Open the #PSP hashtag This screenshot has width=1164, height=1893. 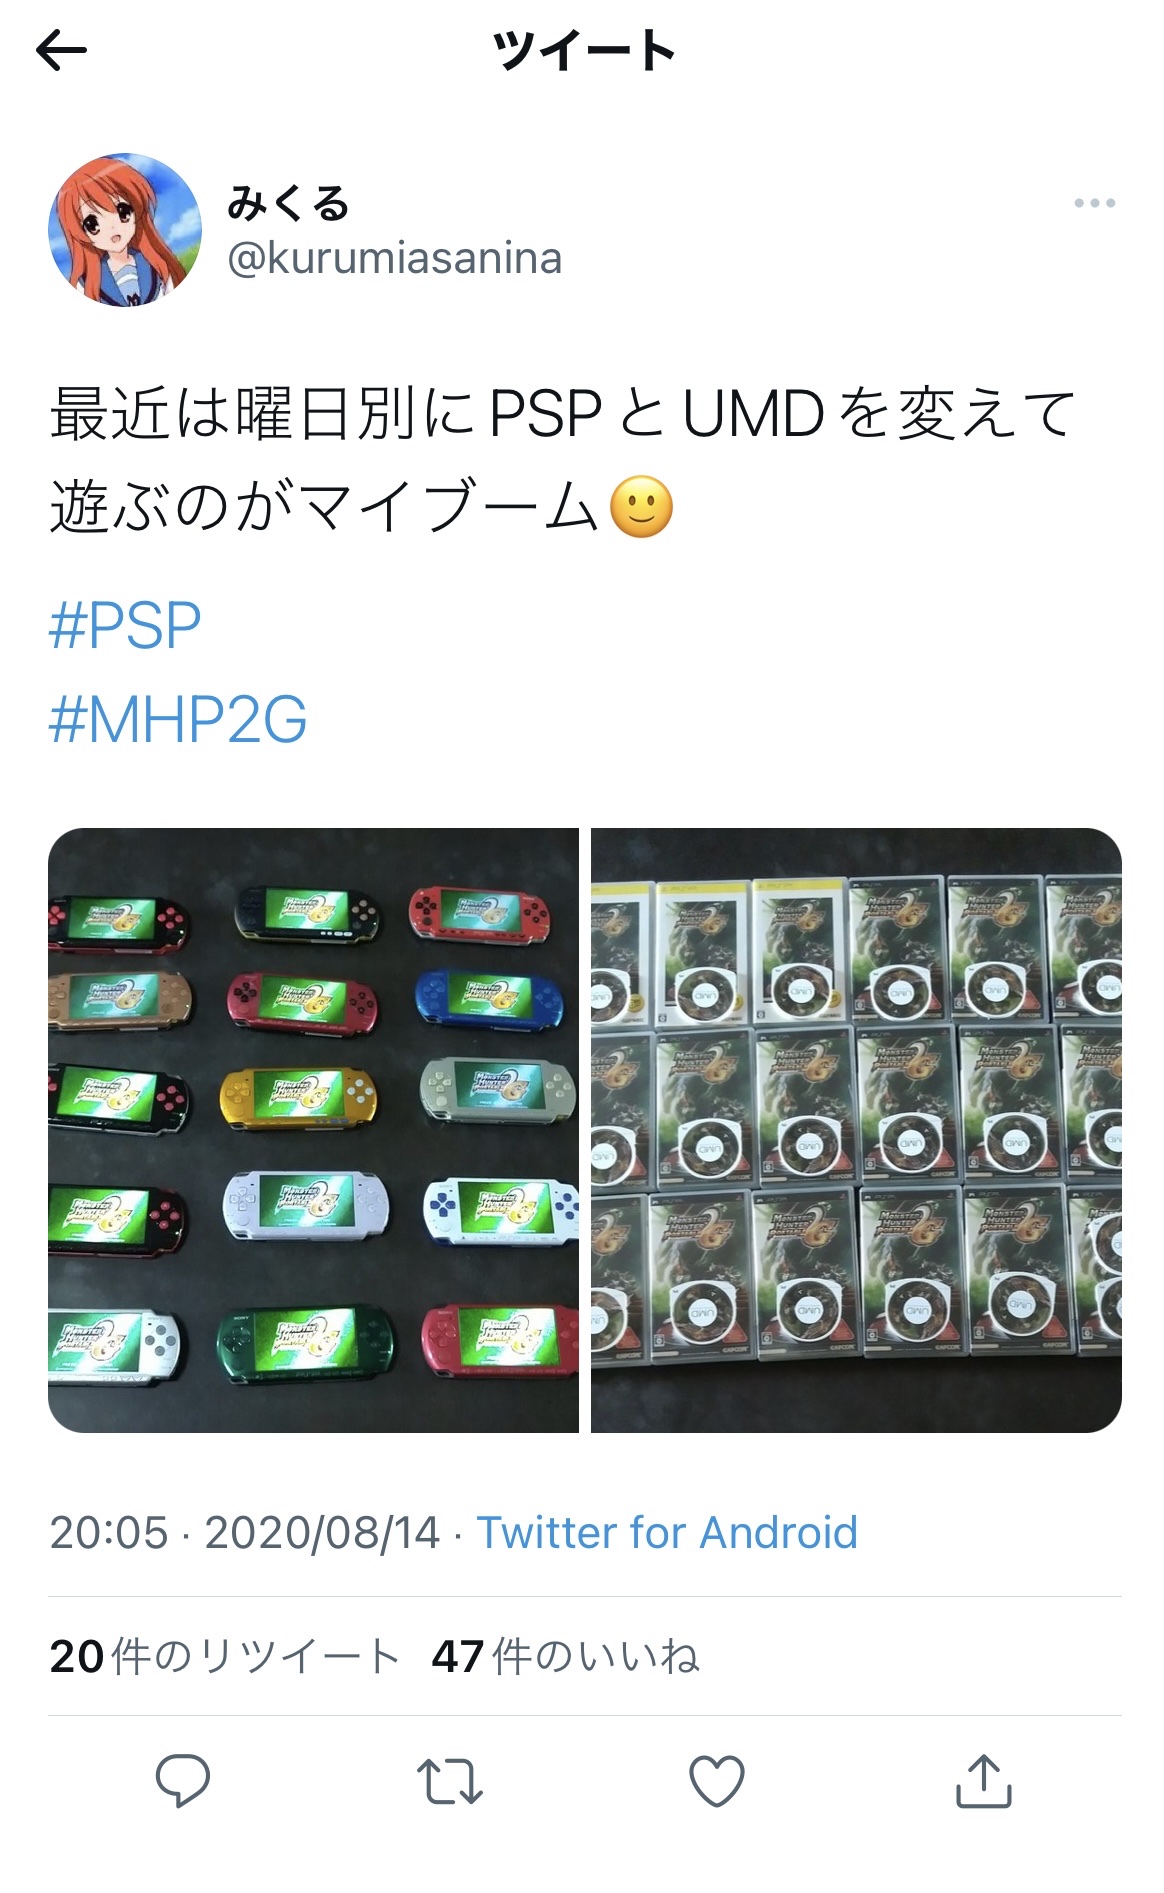[x=125, y=626]
